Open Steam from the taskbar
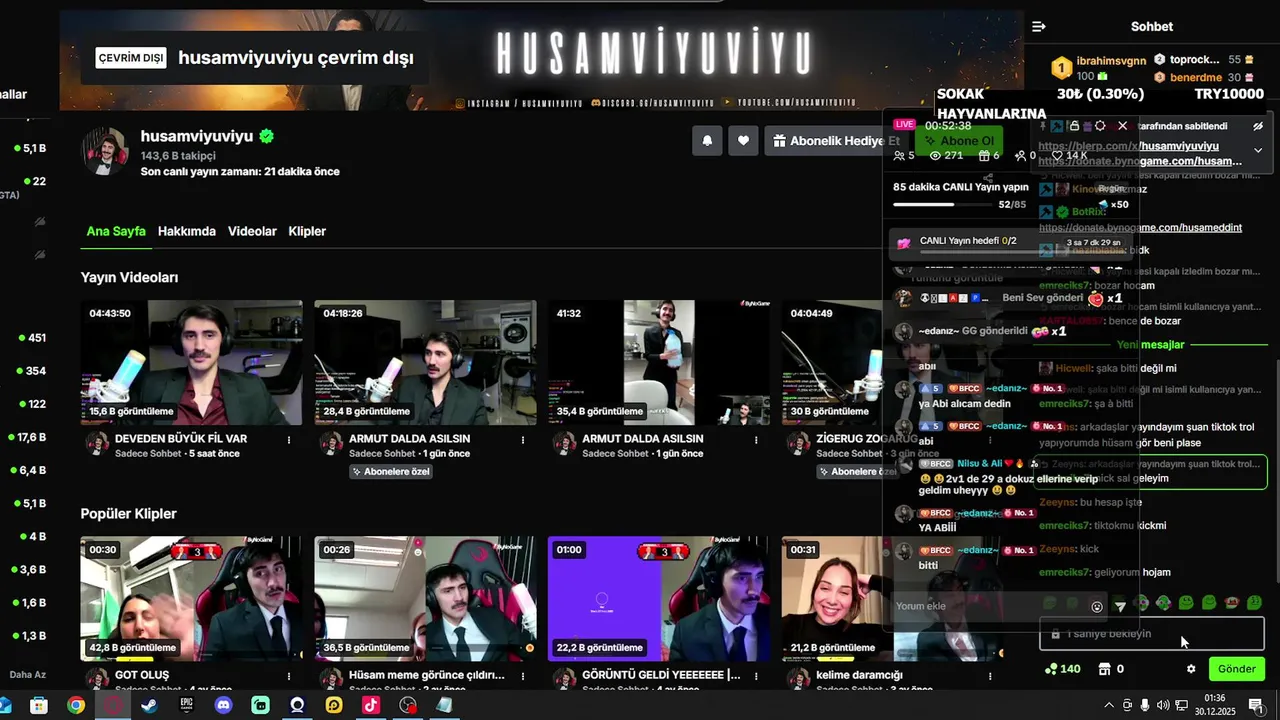 (x=149, y=705)
